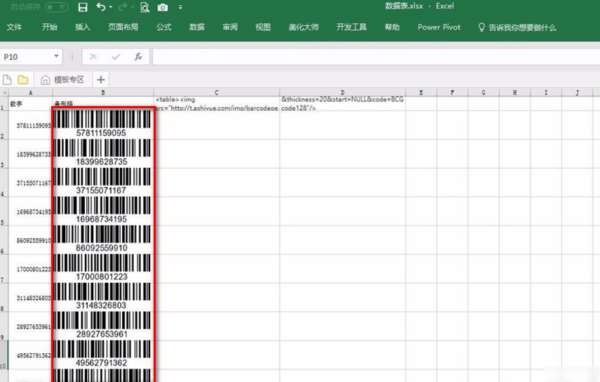Click the Undo arrow icon
This screenshot has width=600, height=382.
click(x=101, y=7)
